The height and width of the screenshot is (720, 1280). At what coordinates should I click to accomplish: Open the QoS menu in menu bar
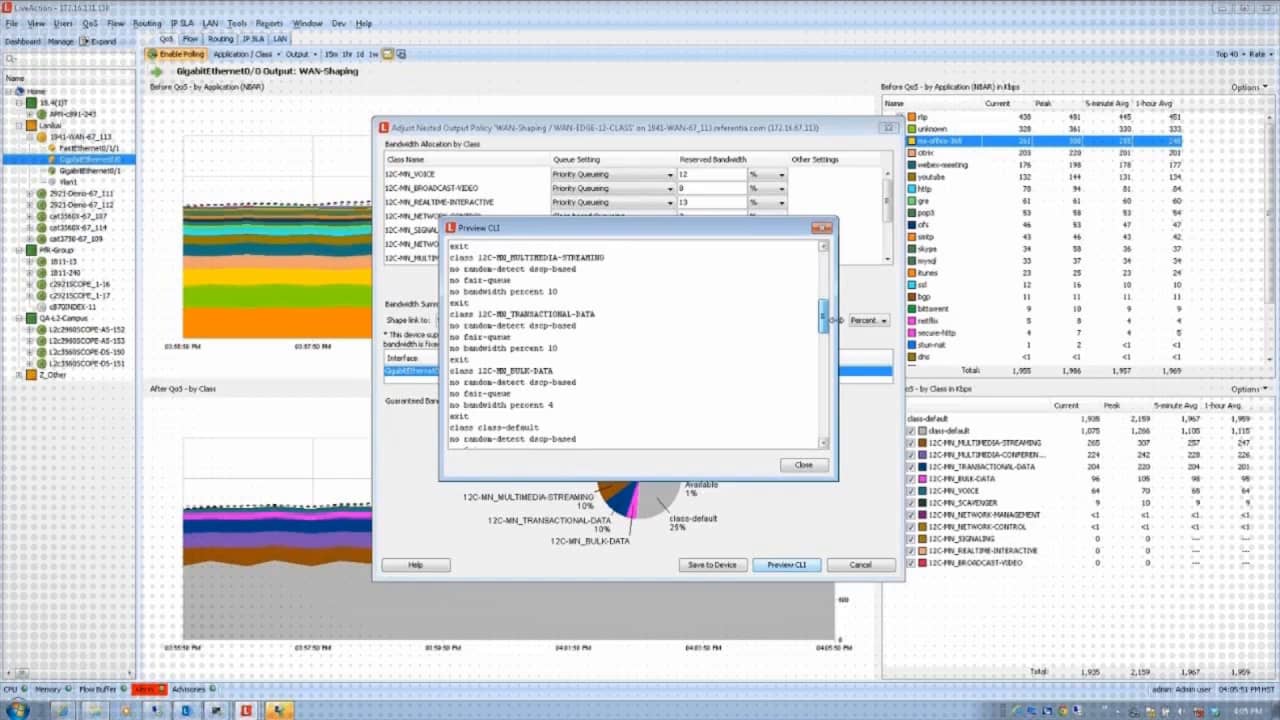click(90, 23)
